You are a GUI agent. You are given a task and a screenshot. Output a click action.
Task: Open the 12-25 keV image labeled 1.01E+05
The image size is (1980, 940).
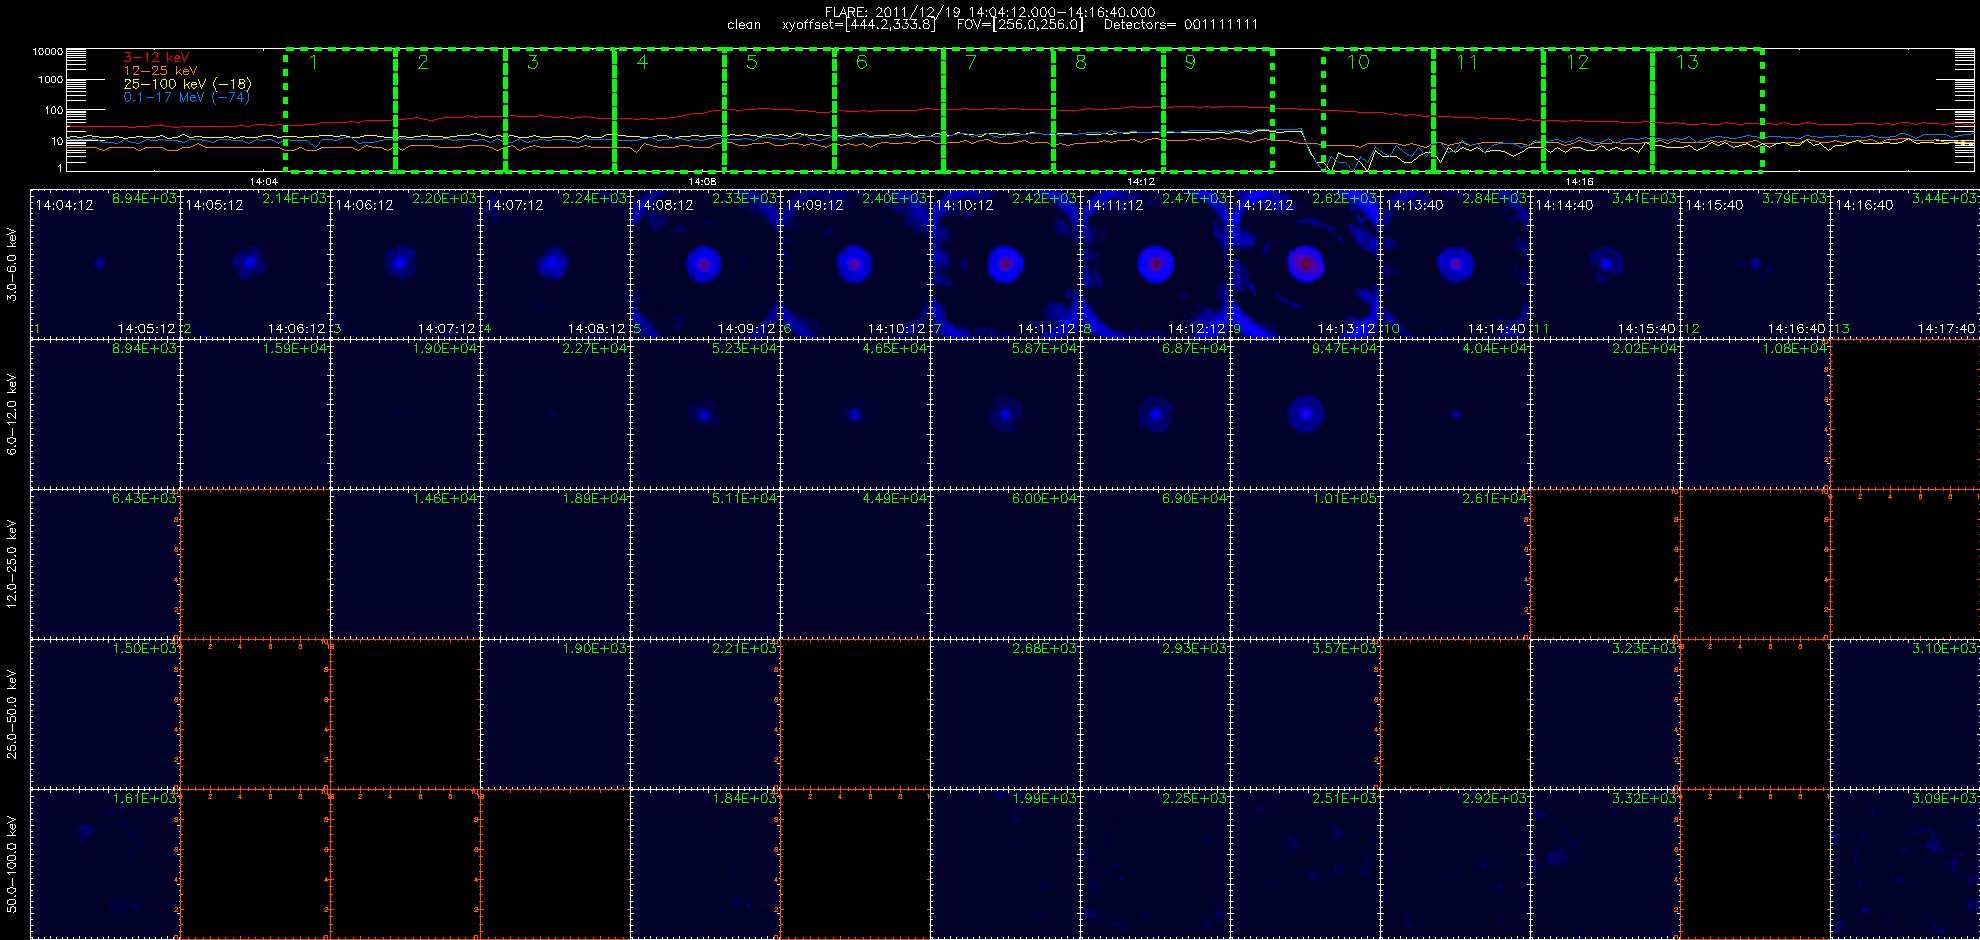coord(1305,564)
